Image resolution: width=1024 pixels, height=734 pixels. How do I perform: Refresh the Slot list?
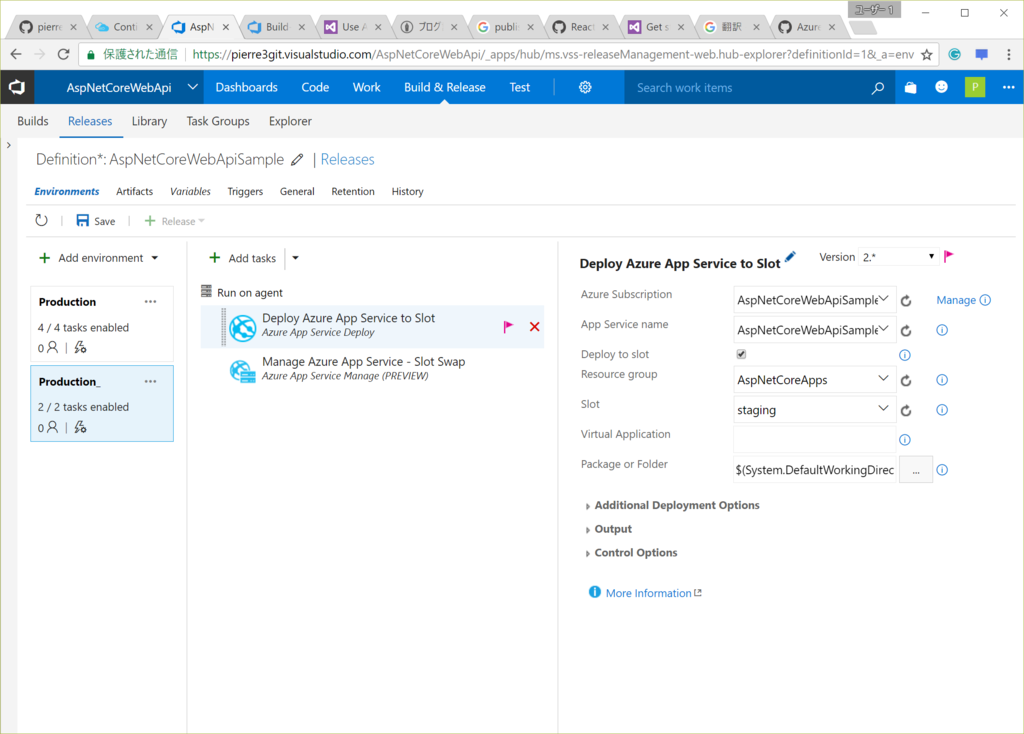coord(906,411)
